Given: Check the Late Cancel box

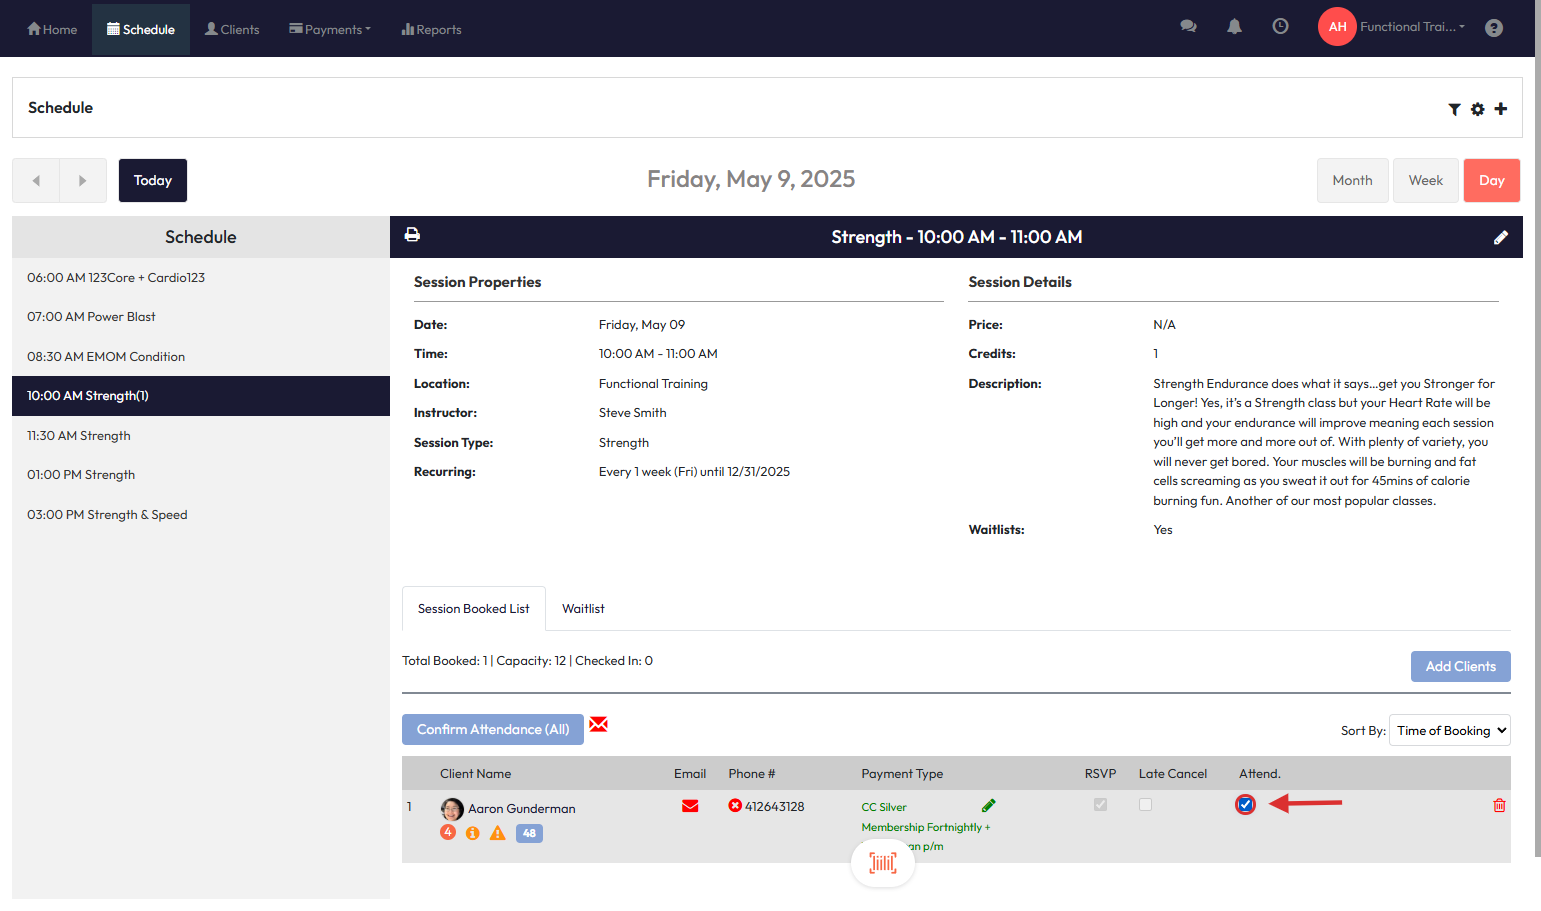Looking at the screenshot, I should [1145, 804].
